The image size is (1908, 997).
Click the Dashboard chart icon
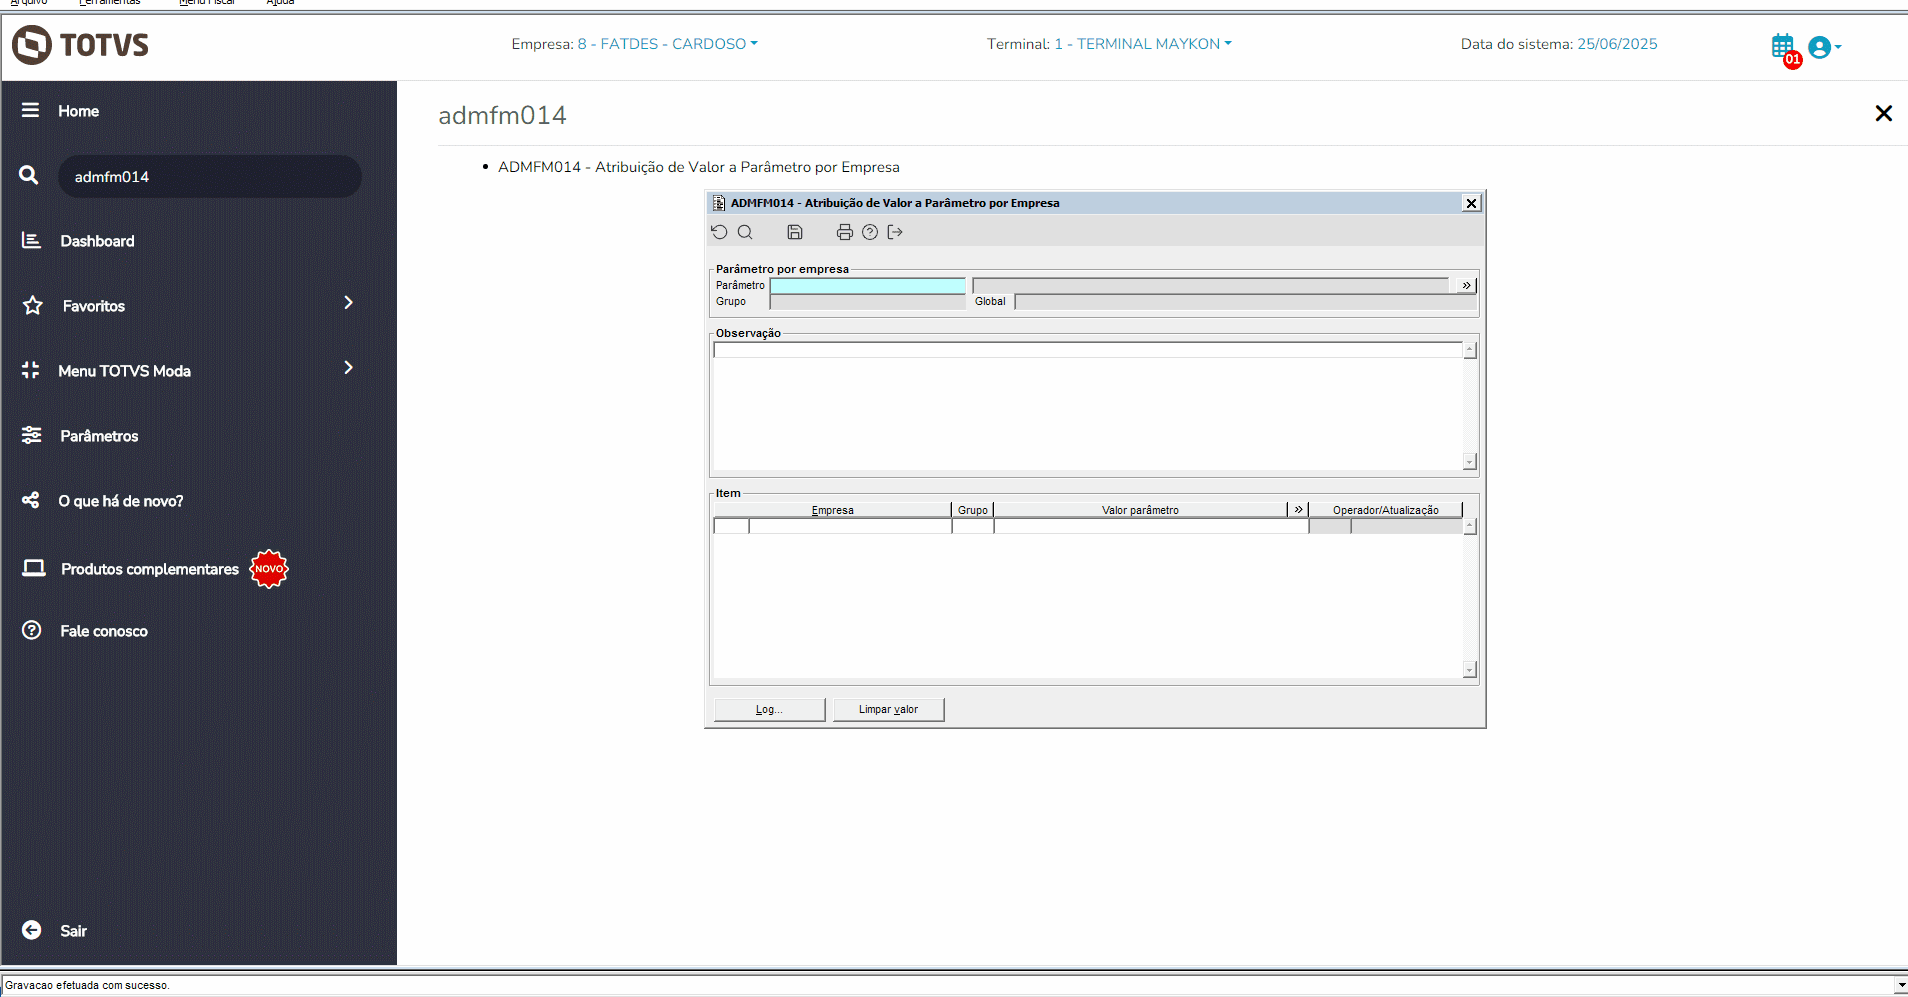tap(32, 240)
